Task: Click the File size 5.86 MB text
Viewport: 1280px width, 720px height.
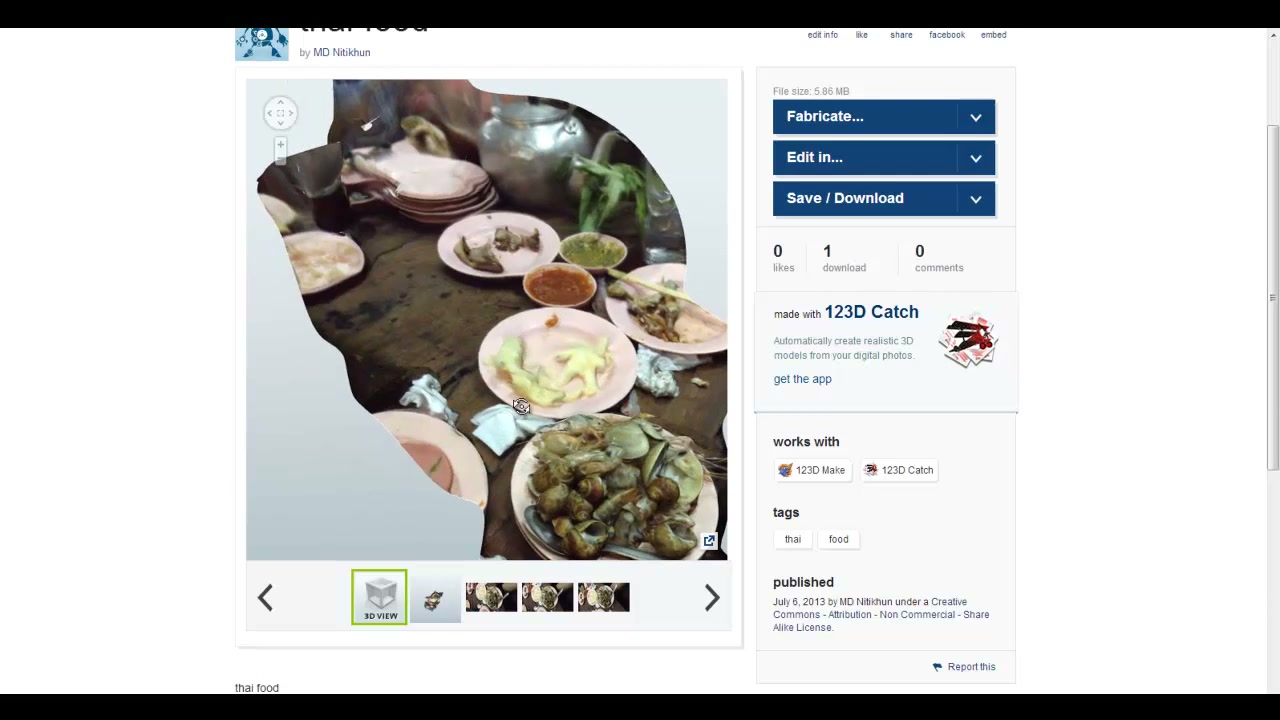Action: point(811,91)
